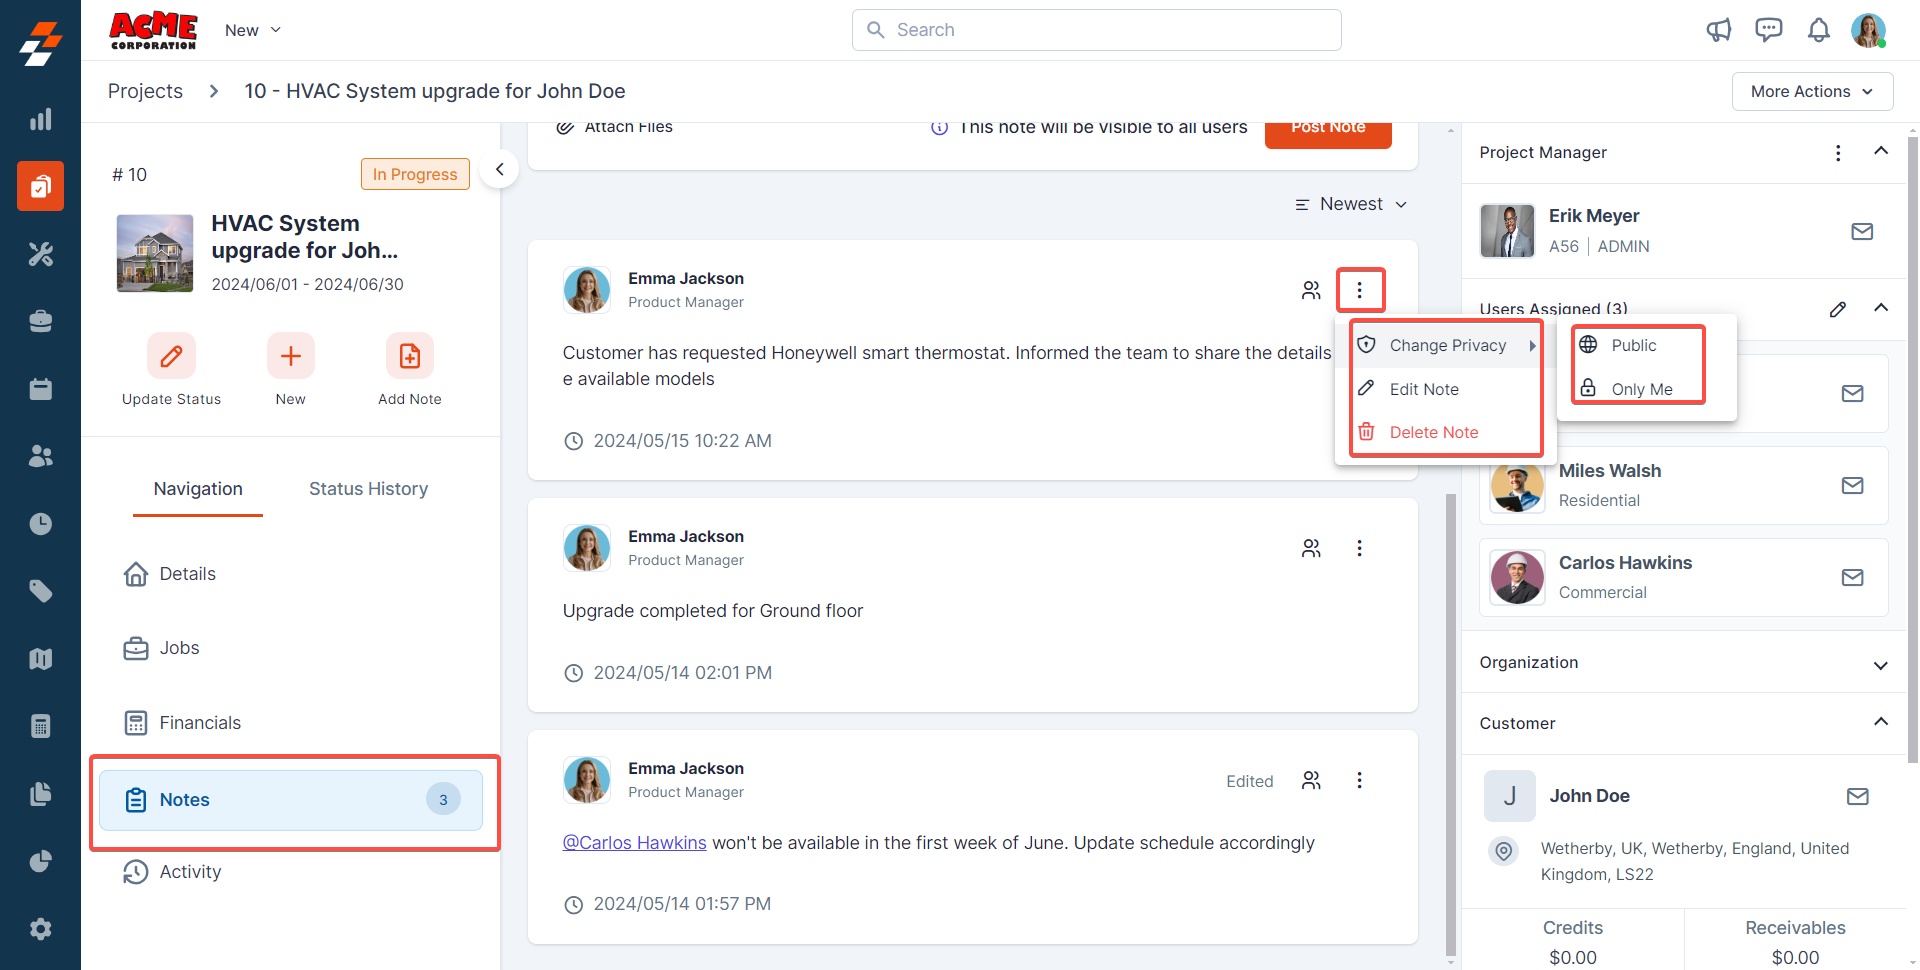The width and height of the screenshot is (1920, 970).
Task: Click the stacked documents sidebar icon
Action: click(x=40, y=794)
